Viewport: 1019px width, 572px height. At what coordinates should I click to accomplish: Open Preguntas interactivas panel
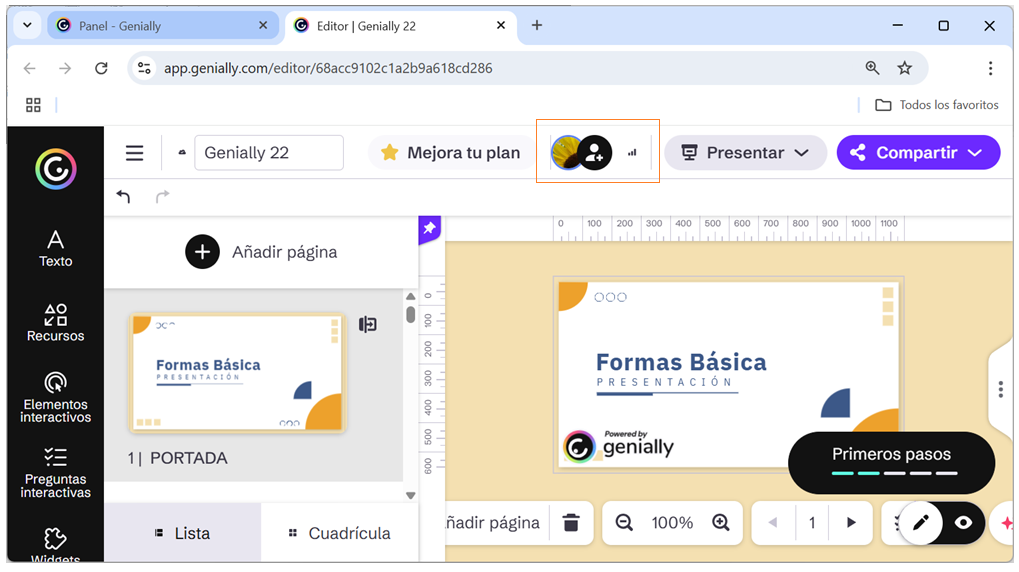[x=55, y=471]
